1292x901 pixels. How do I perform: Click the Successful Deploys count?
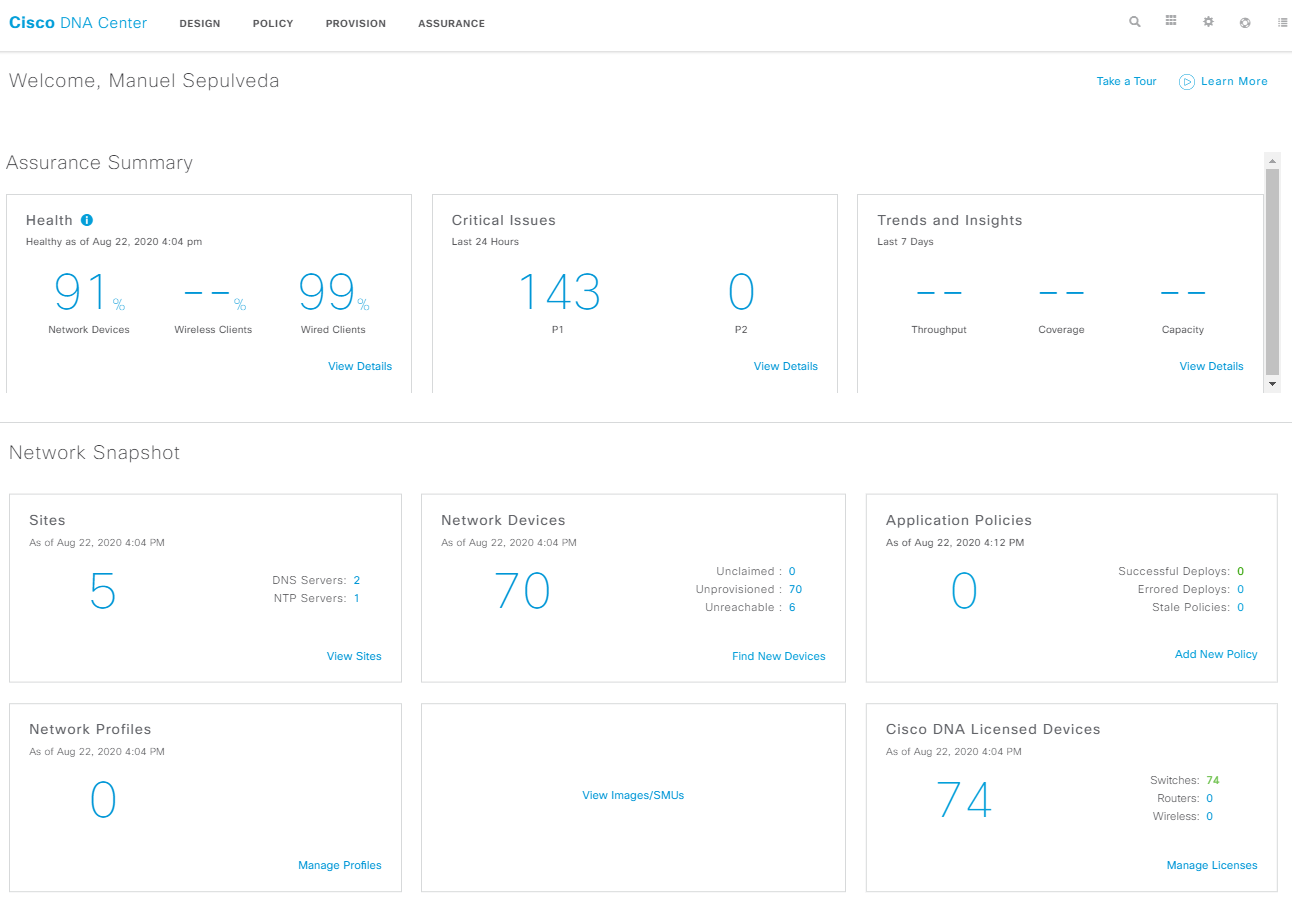pos(1241,572)
